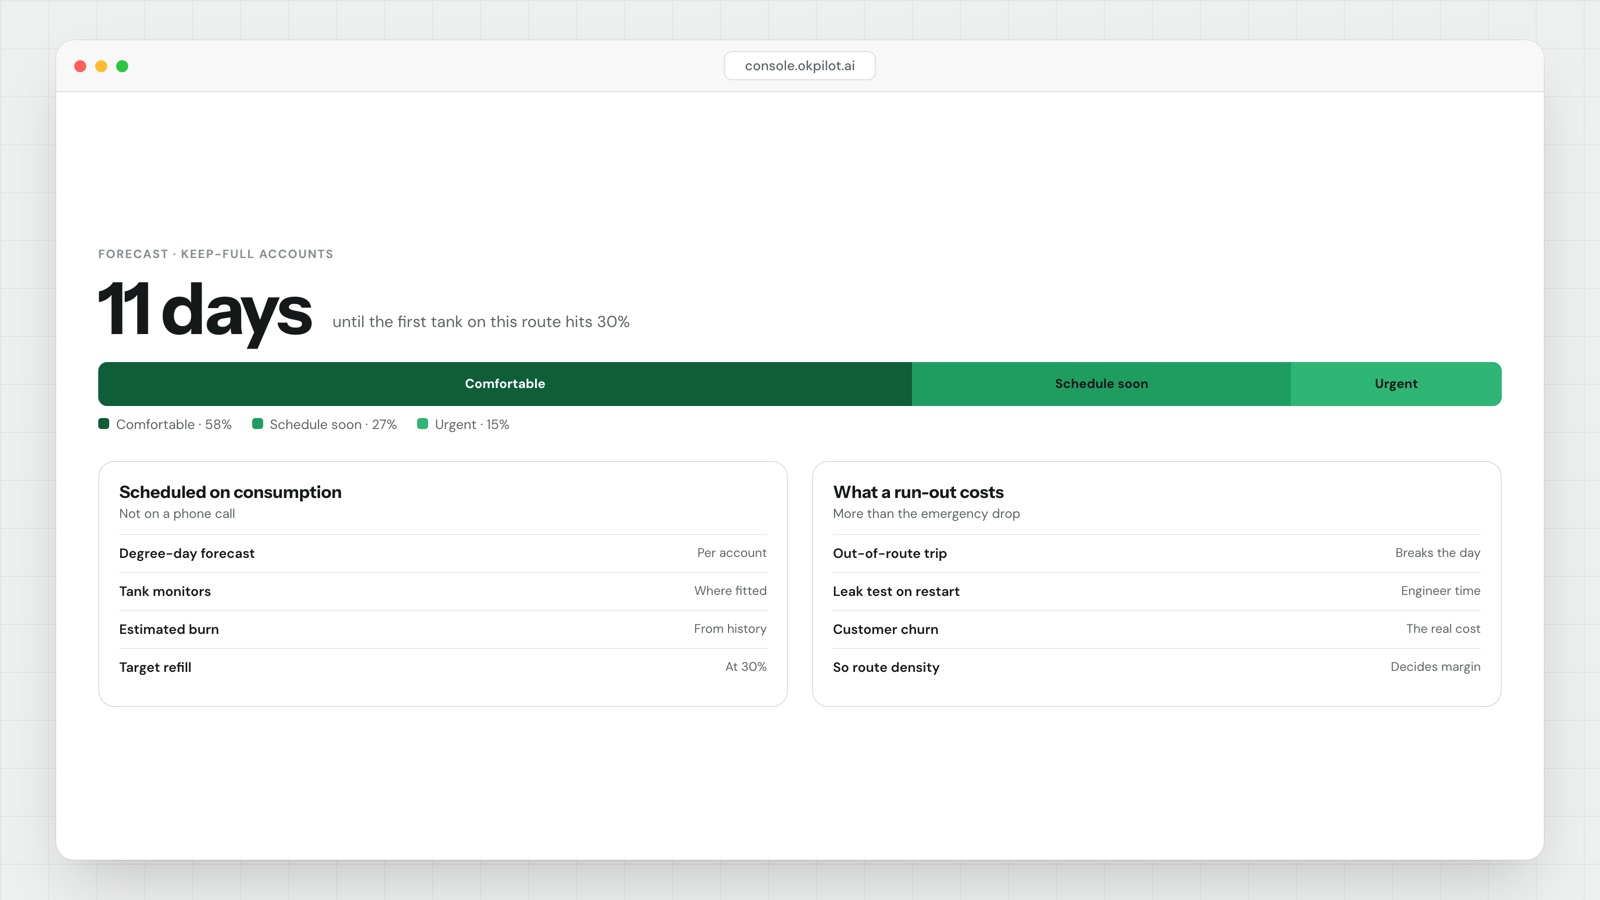Click the Schedule soon legend color swatch
Viewport: 1600px width, 900px height.
point(258,424)
